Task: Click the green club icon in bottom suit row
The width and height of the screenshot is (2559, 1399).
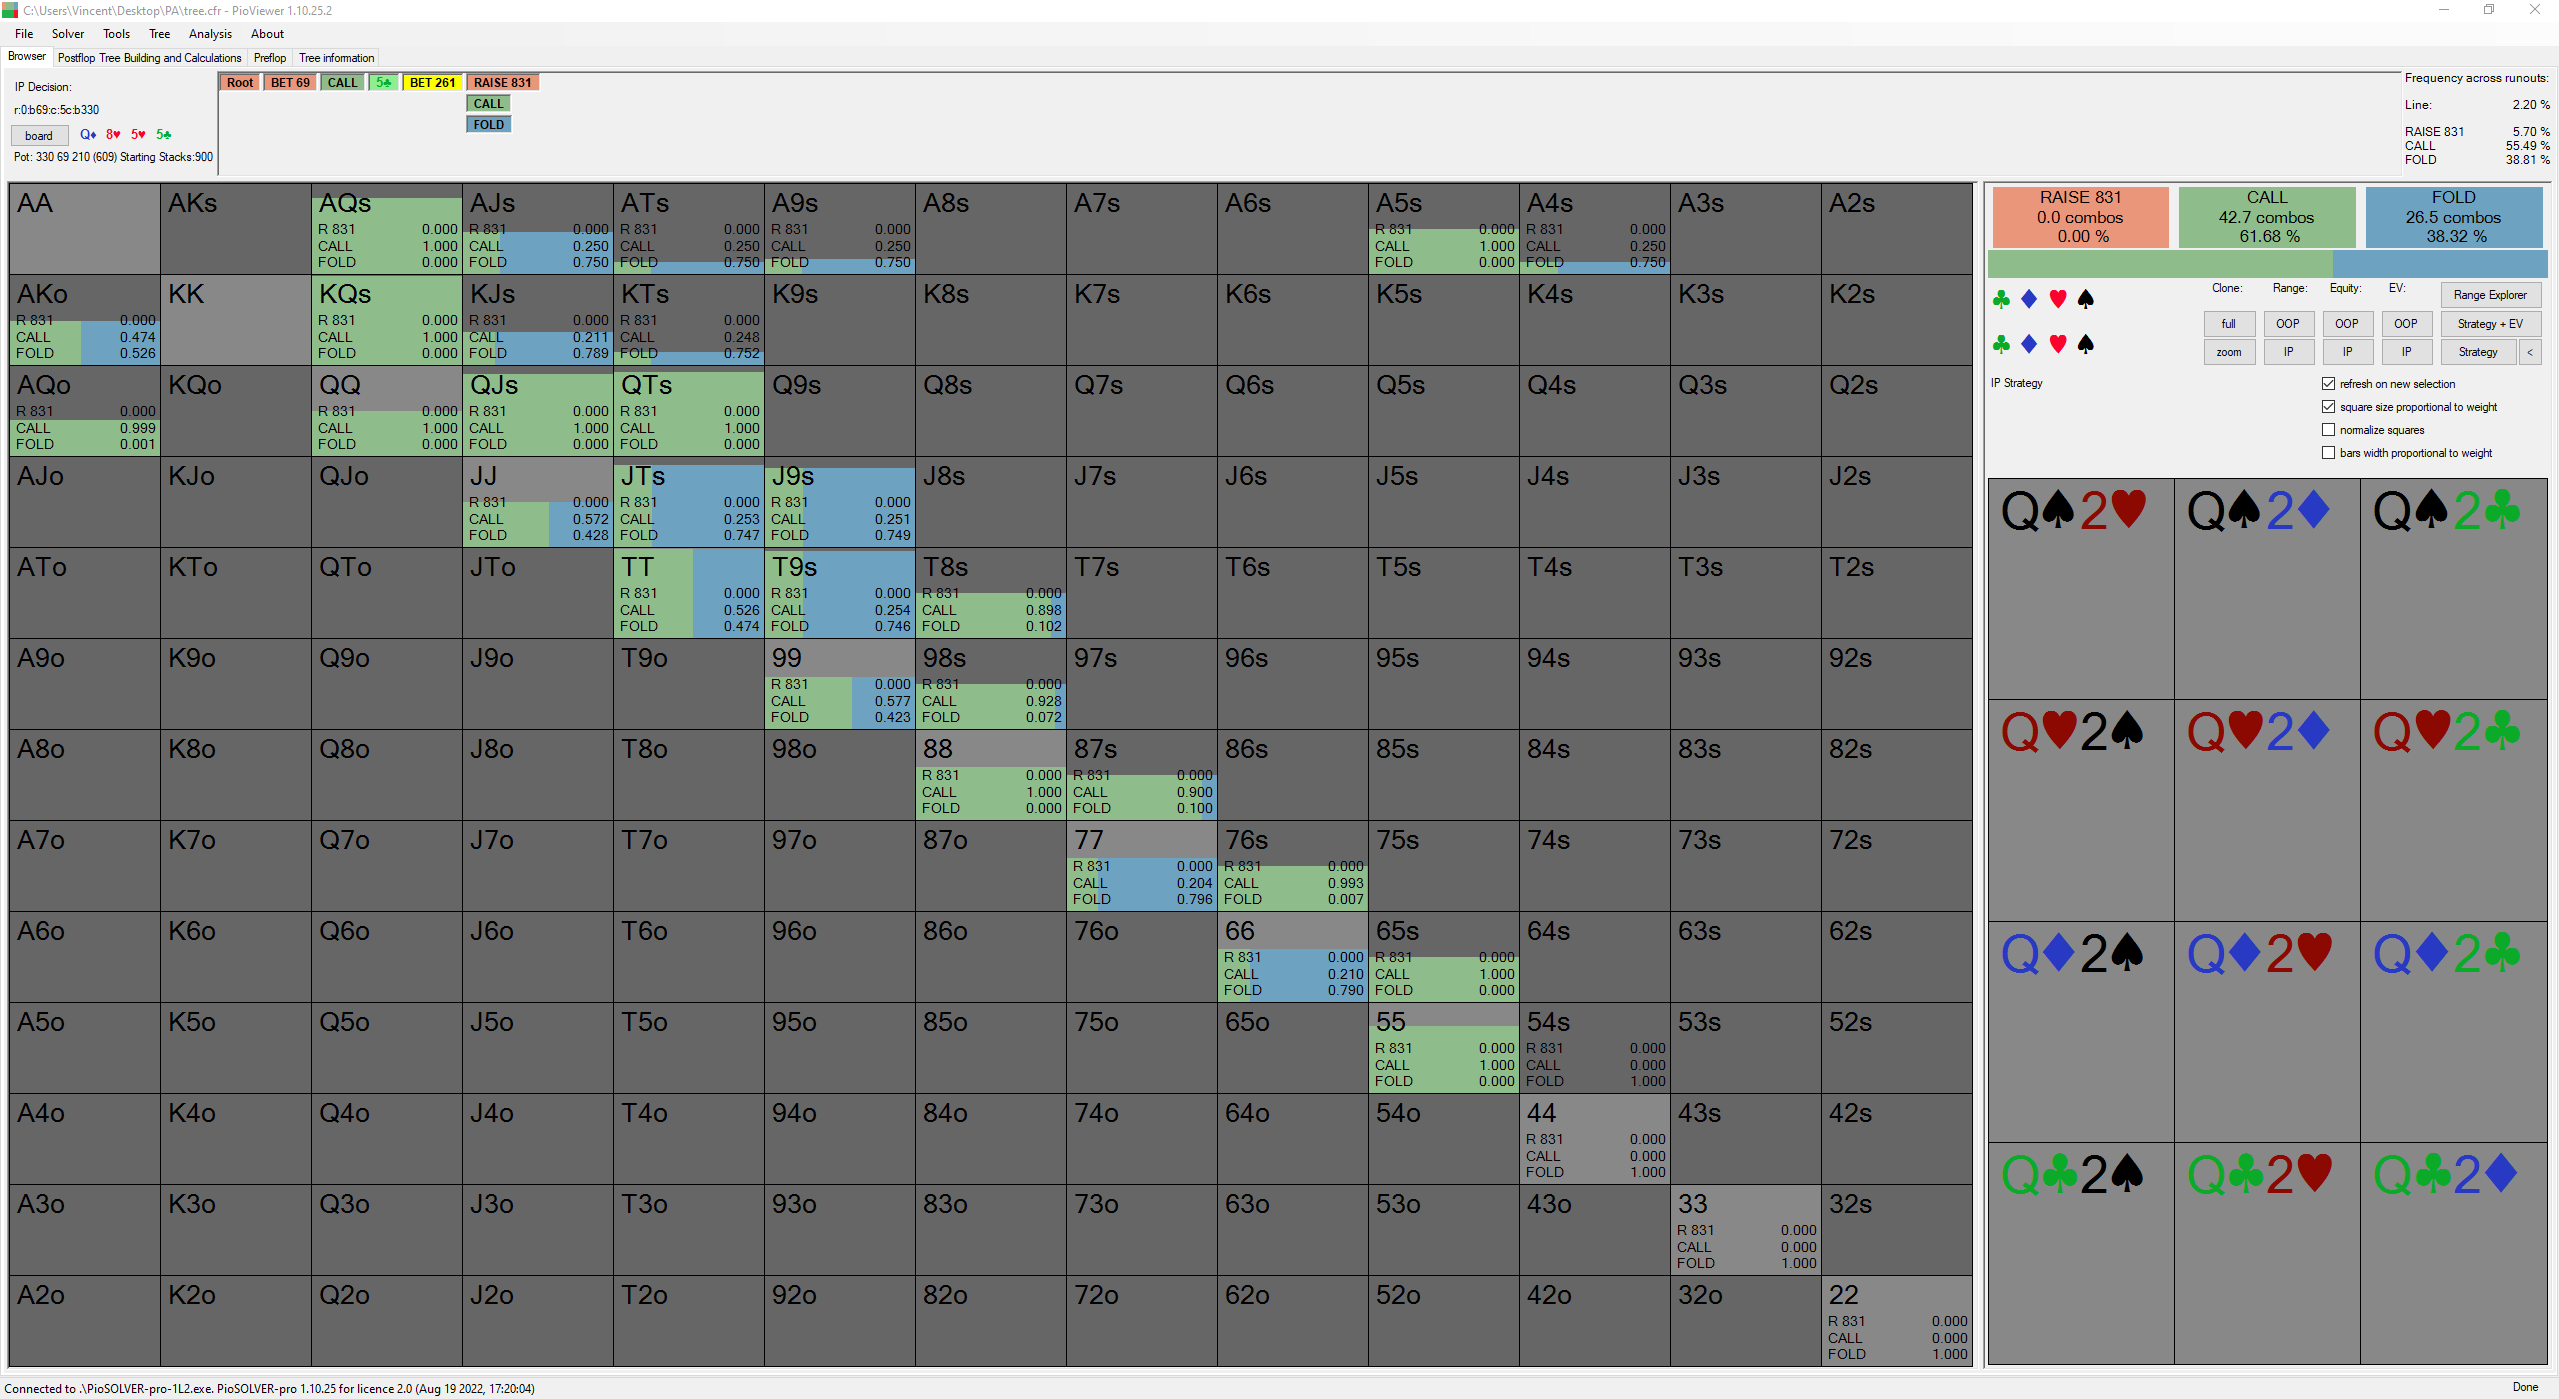Action: pos(2001,345)
